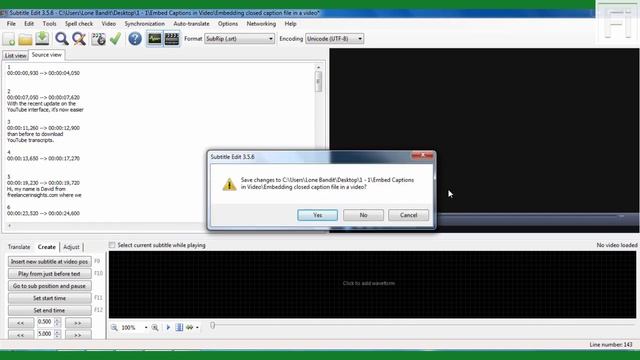Click the 'Hi, my name is David from' line
Viewport: 640px width, 360px height.
(36, 189)
